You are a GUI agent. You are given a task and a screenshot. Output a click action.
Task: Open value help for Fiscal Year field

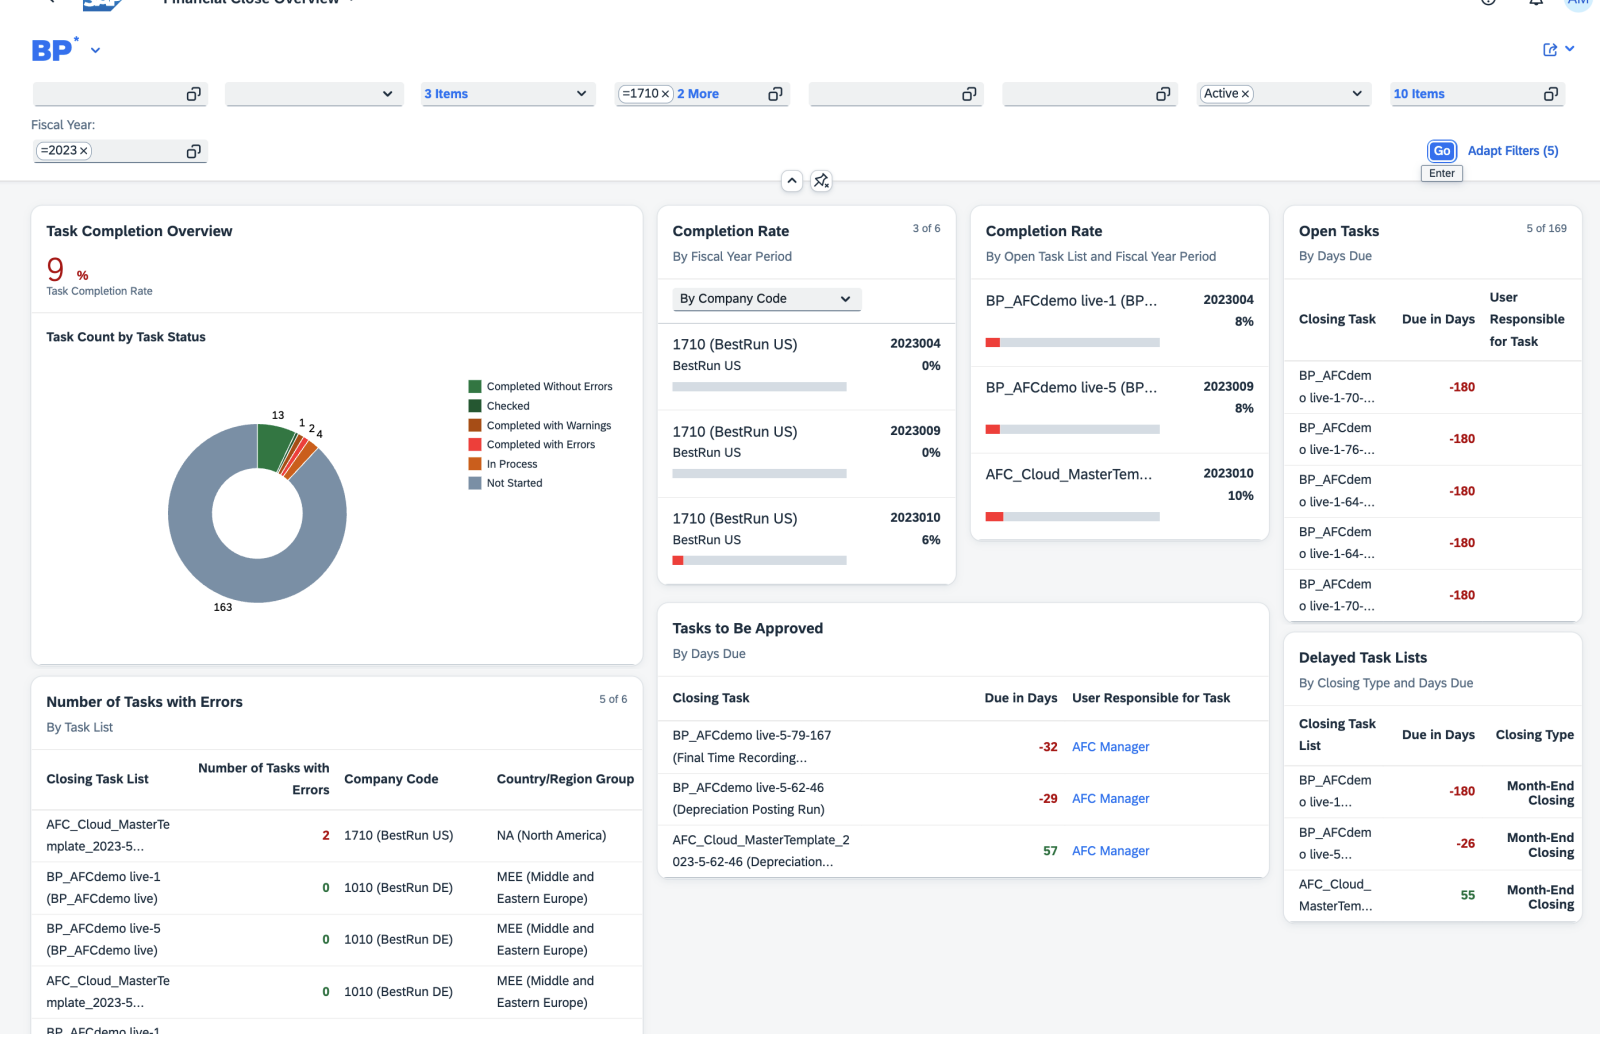tap(193, 151)
